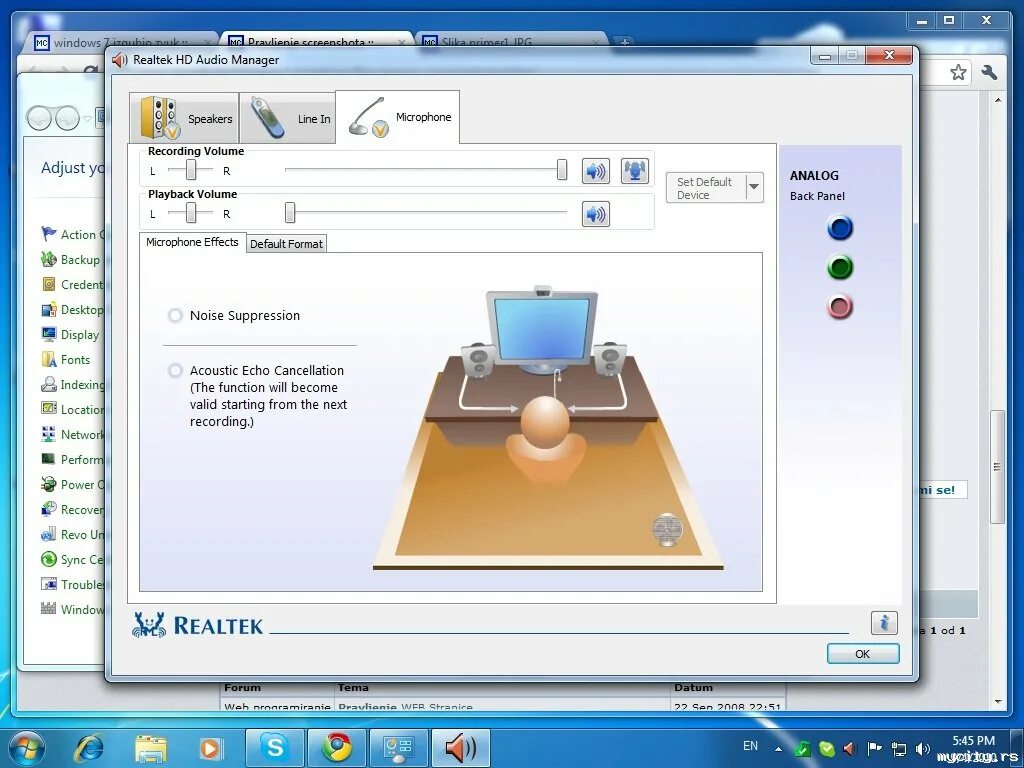Click the Forum column header in Chrome
1024x768 pixels.
point(242,688)
